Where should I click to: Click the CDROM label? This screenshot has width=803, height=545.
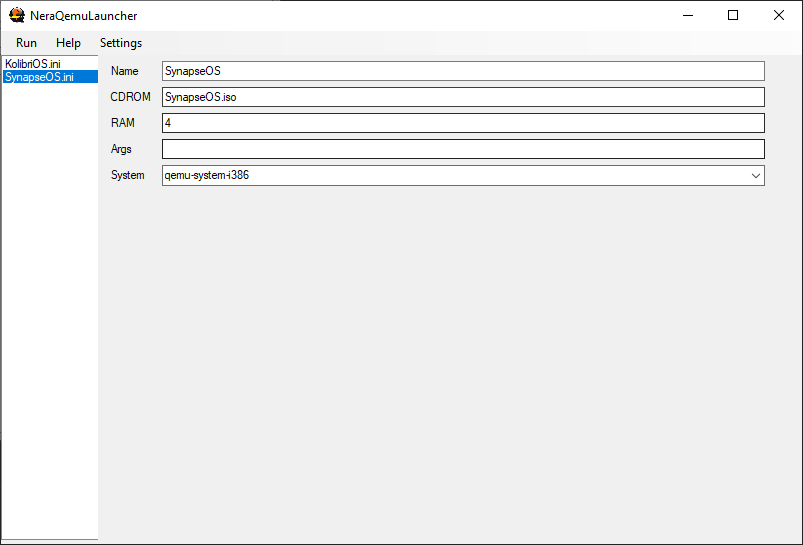(130, 97)
